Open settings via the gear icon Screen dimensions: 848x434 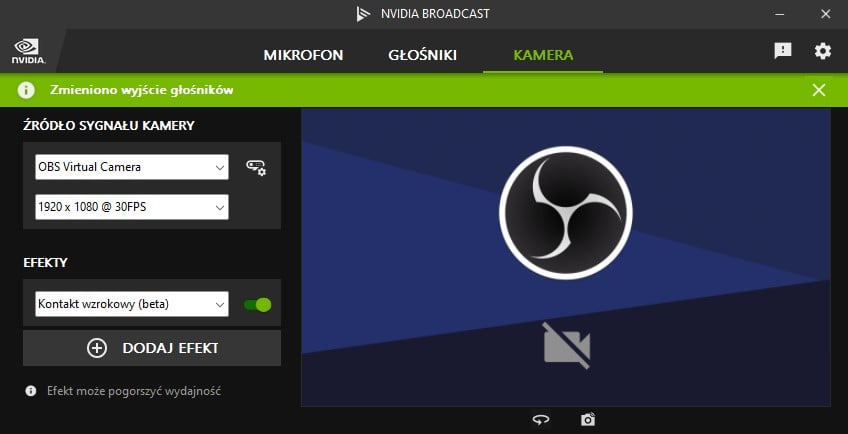pyautogui.click(x=823, y=51)
